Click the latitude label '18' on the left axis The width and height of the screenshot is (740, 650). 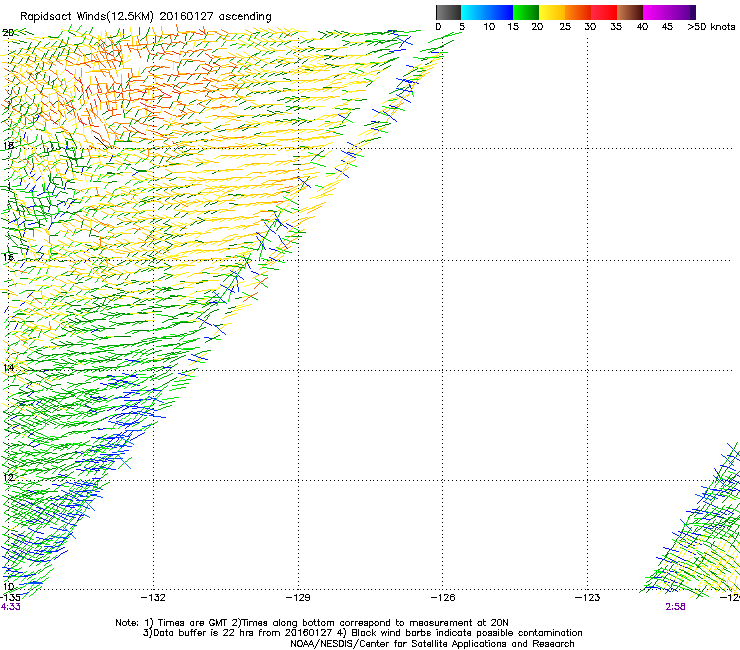tap(8, 145)
